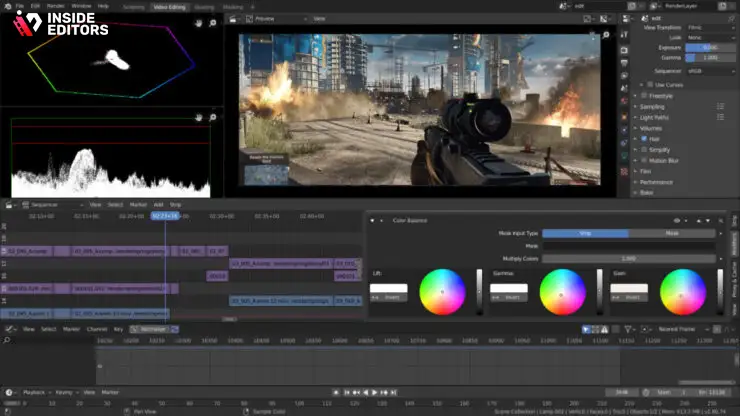Open the Sequencer color space dropdown

[710, 71]
